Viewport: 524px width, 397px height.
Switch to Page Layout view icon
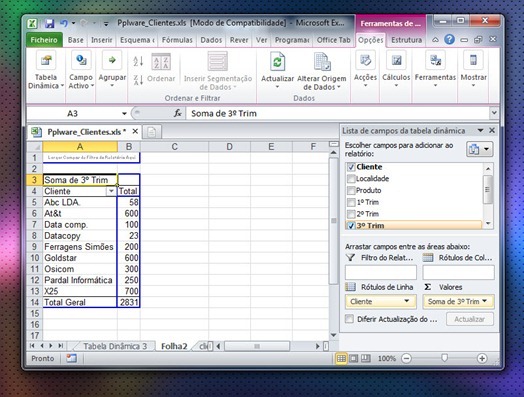[x=354, y=359]
